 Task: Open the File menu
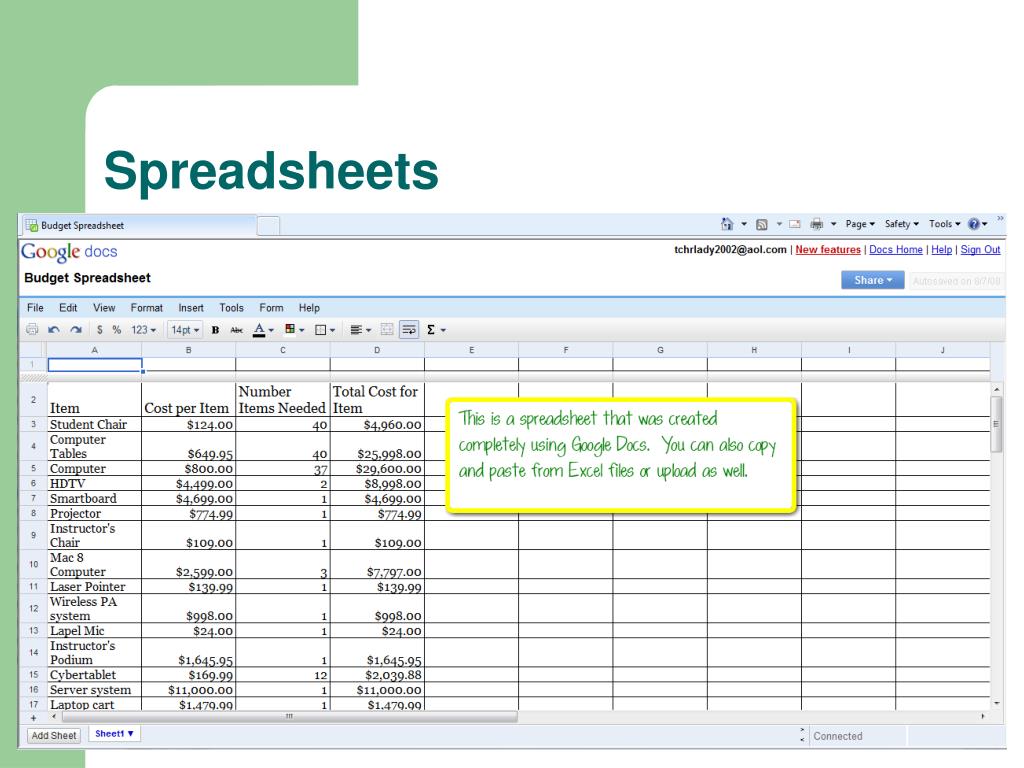point(35,308)
